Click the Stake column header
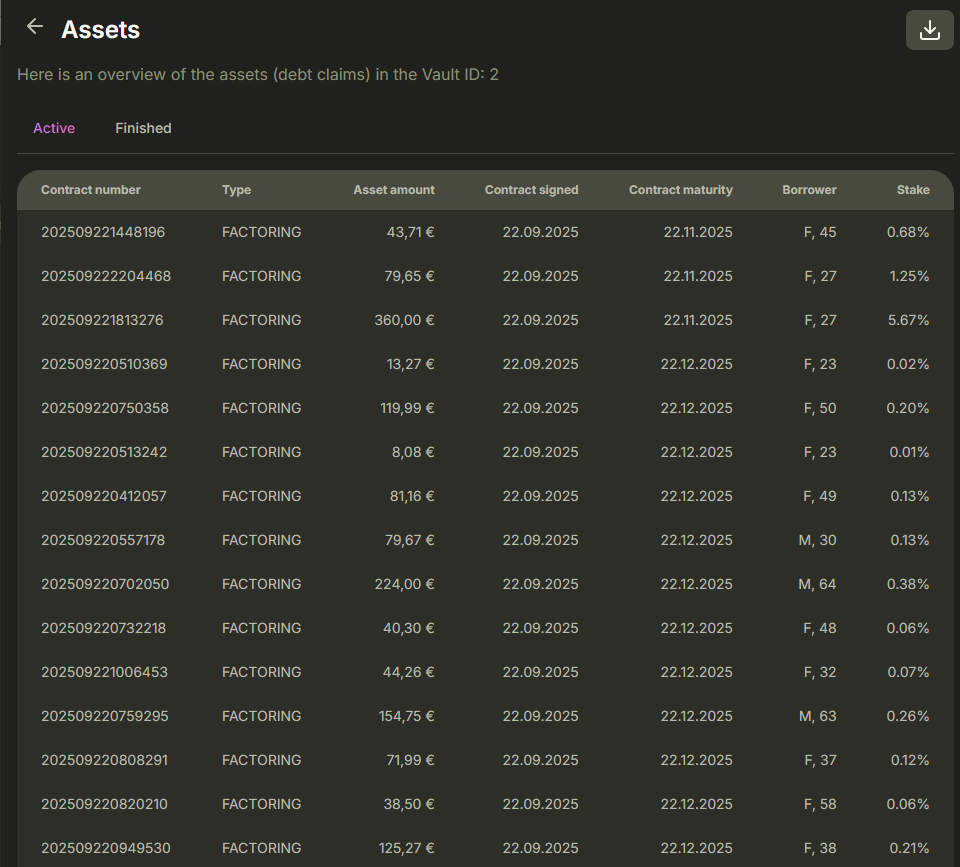 pyautogui.click(x=913, y=190)
